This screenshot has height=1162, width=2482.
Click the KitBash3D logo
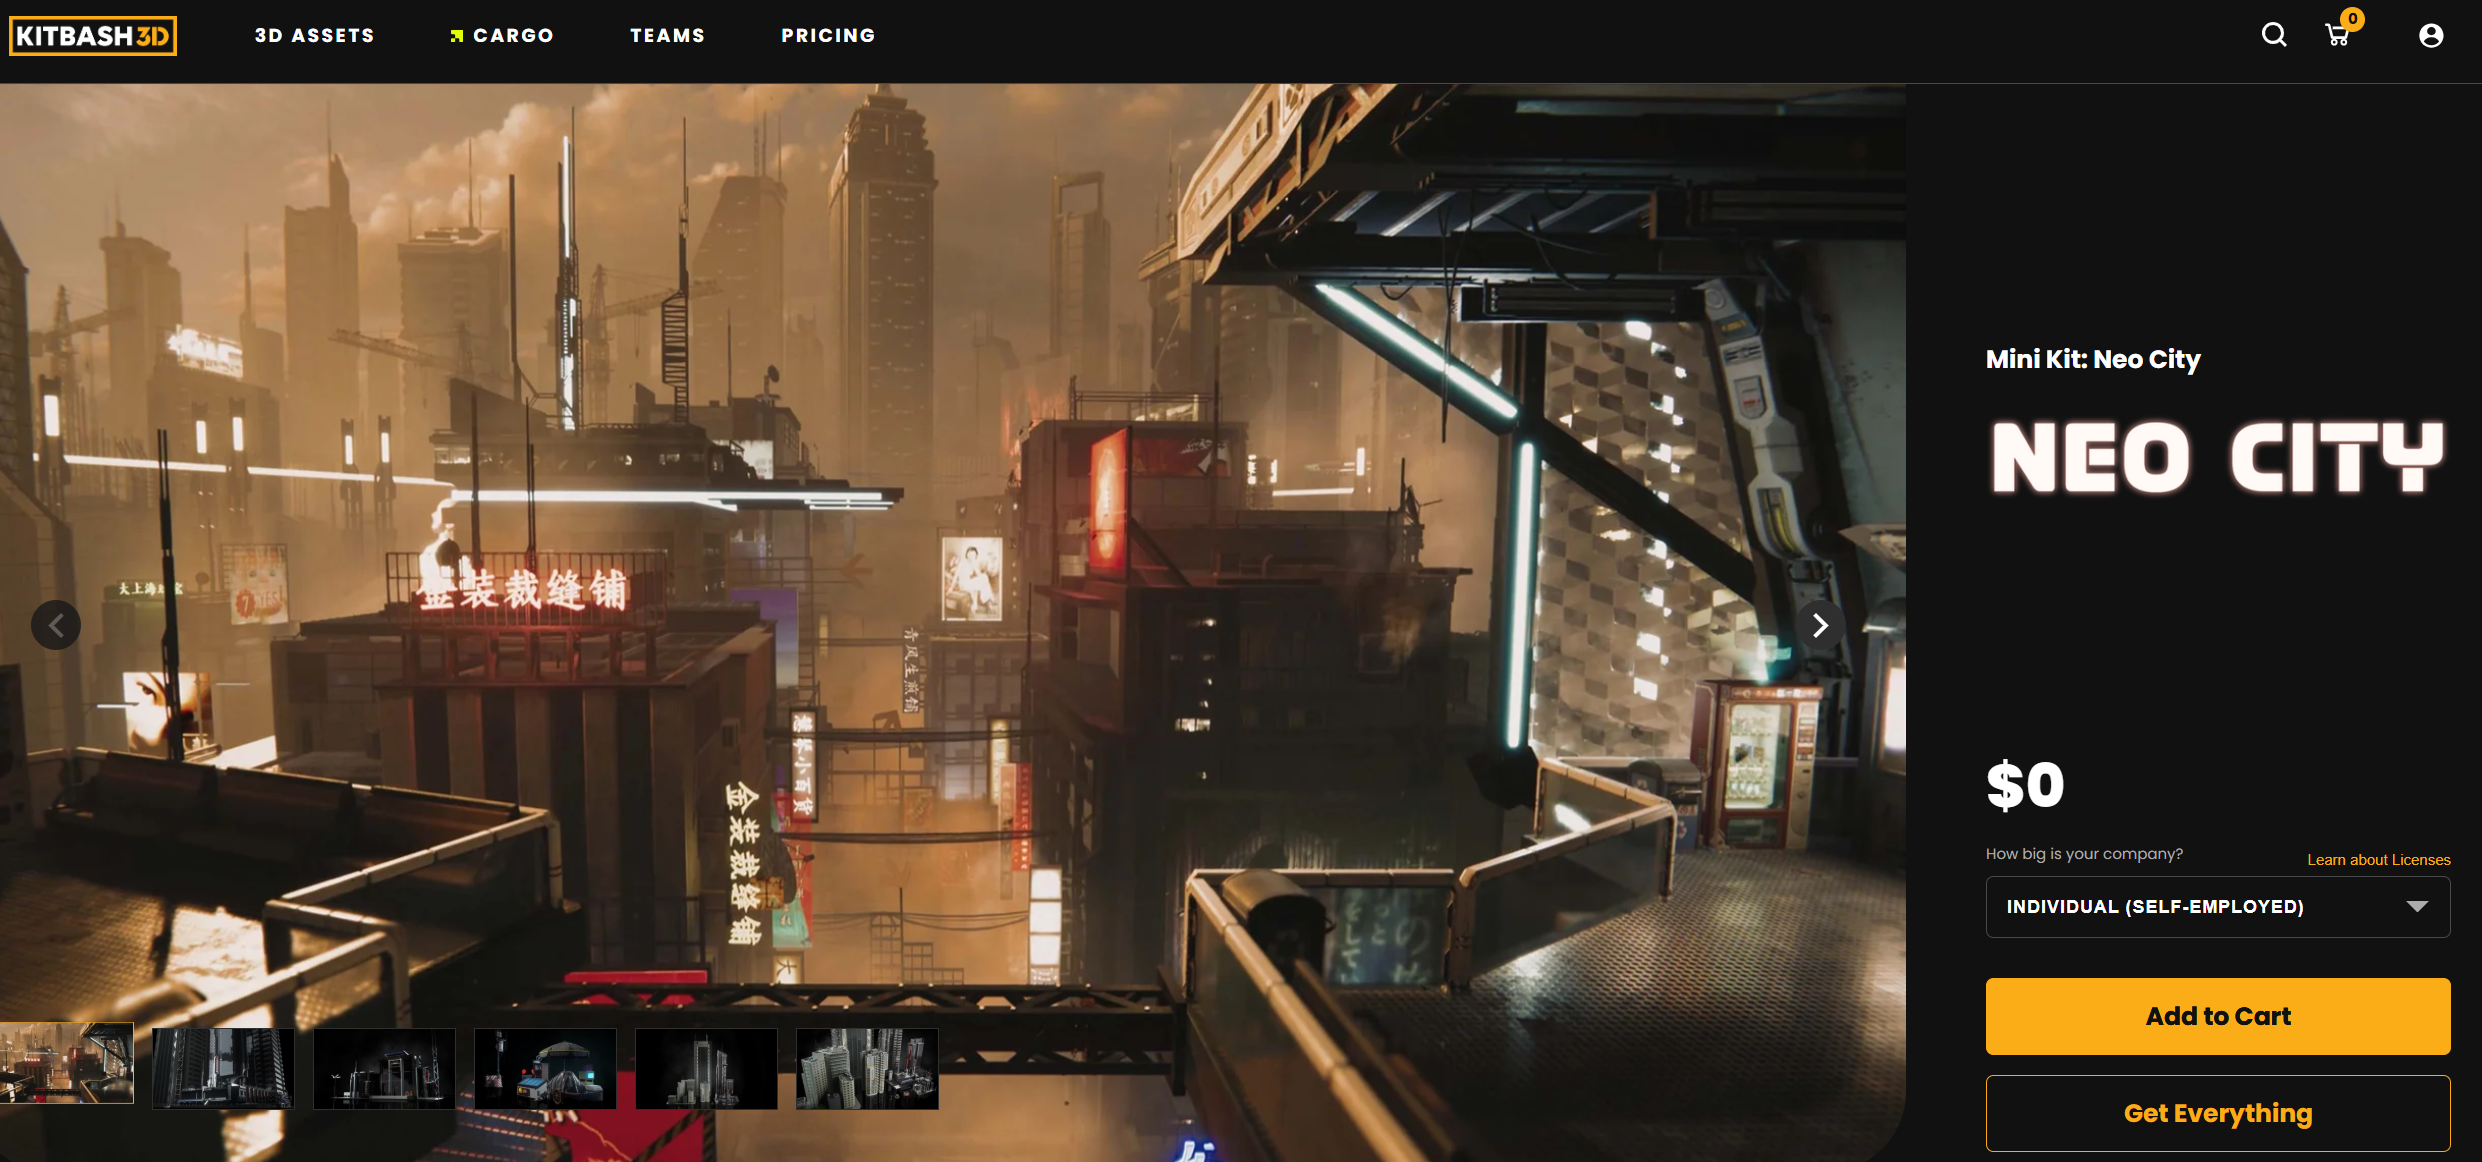coord(93,36)
